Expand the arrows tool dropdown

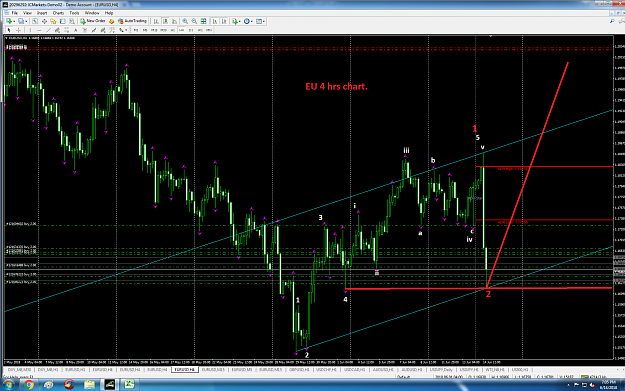tap(126, 30)
